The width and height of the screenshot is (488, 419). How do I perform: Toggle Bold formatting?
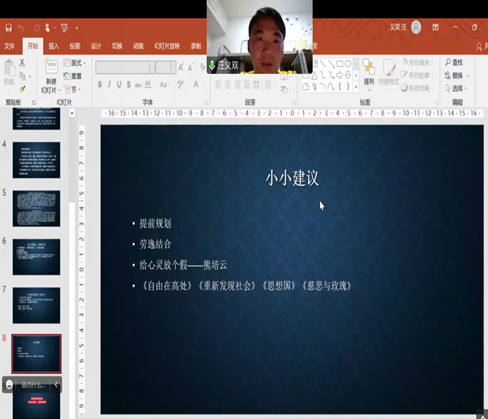tap(100, 85)
